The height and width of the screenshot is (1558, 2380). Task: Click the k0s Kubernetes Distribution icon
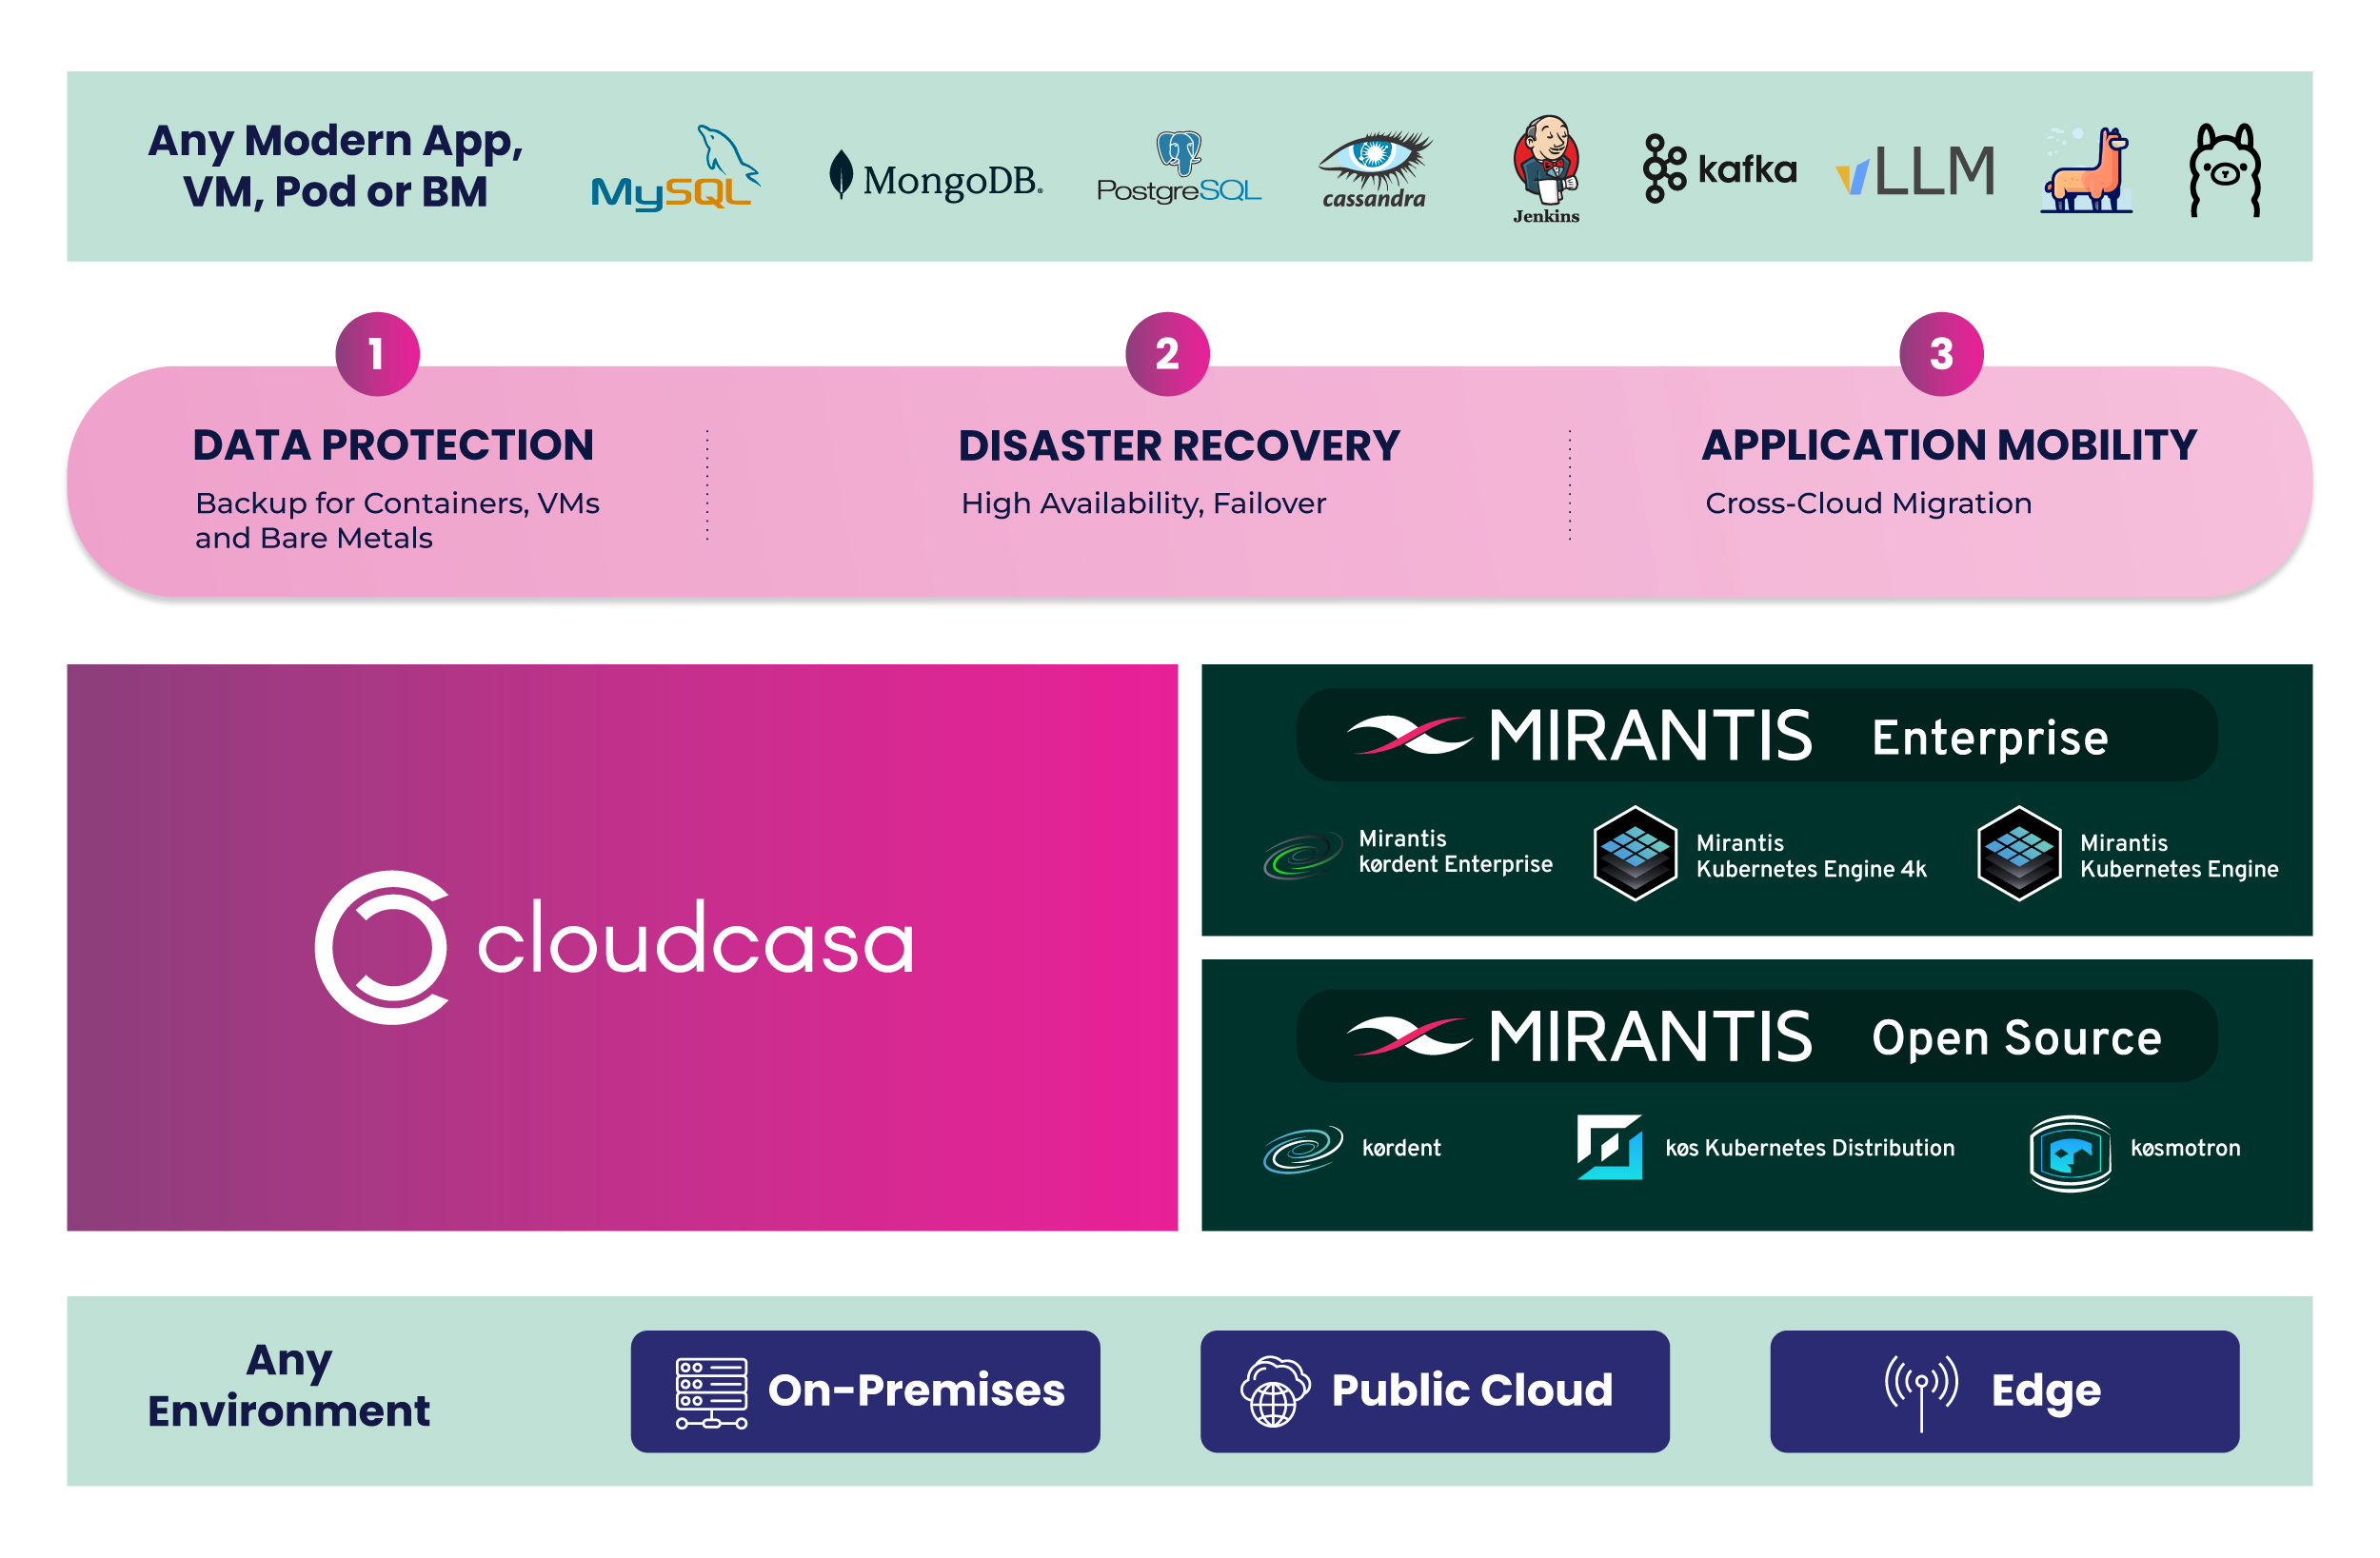[x=1609, y=1147]
